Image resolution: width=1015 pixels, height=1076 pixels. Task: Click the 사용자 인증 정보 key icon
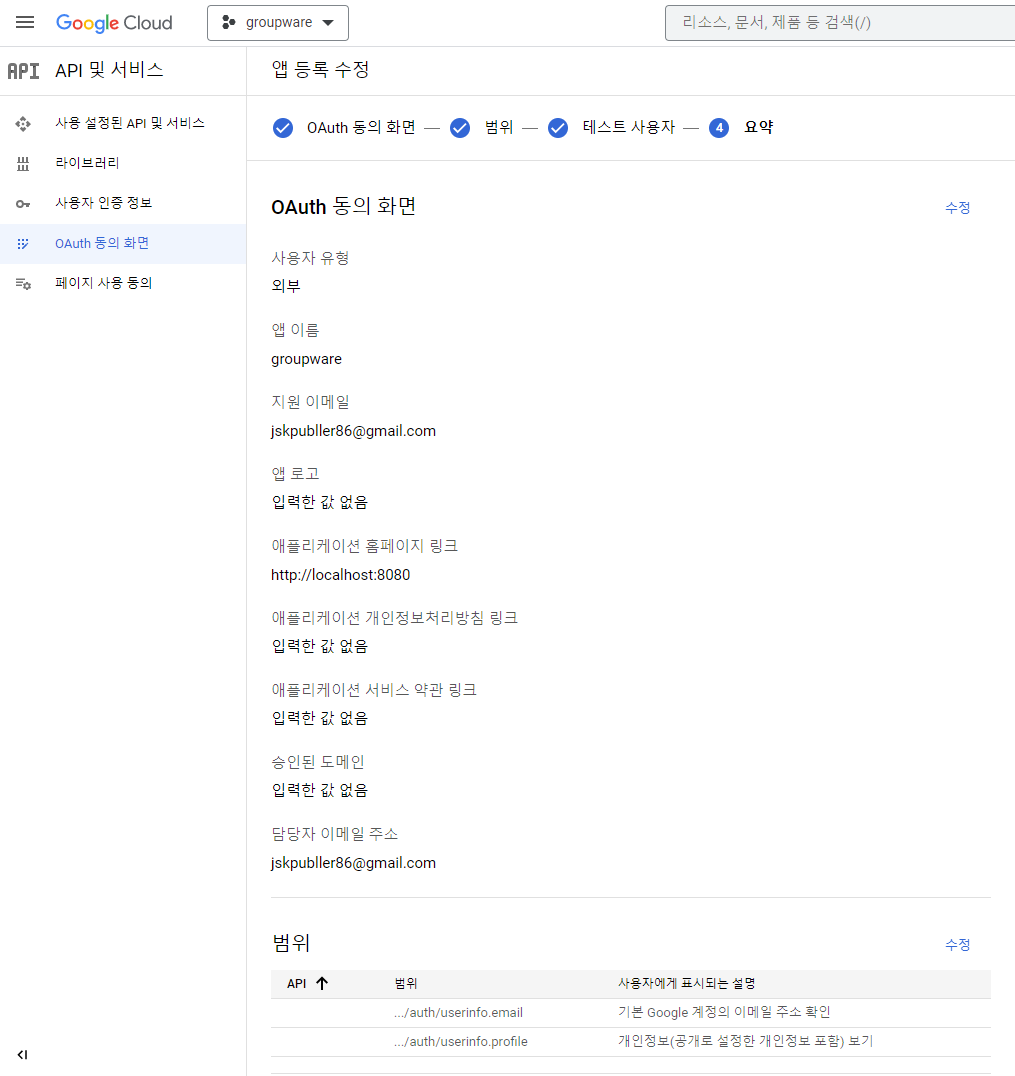coord(22,203)
